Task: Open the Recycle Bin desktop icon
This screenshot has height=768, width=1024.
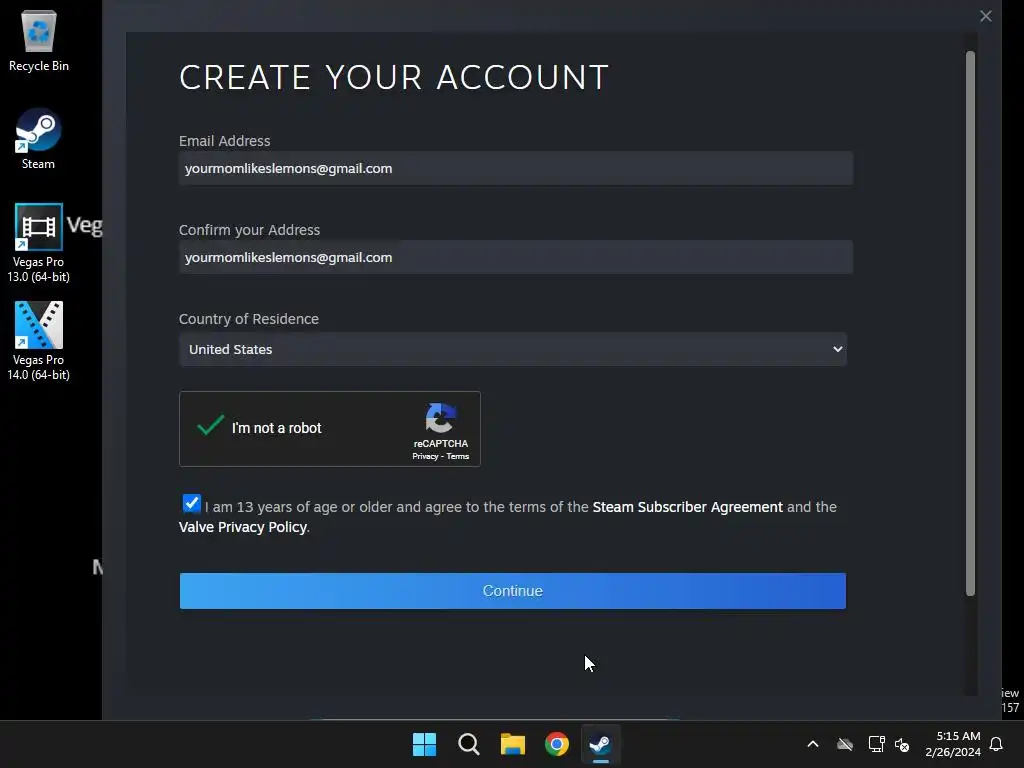Action: coord(39,40)
